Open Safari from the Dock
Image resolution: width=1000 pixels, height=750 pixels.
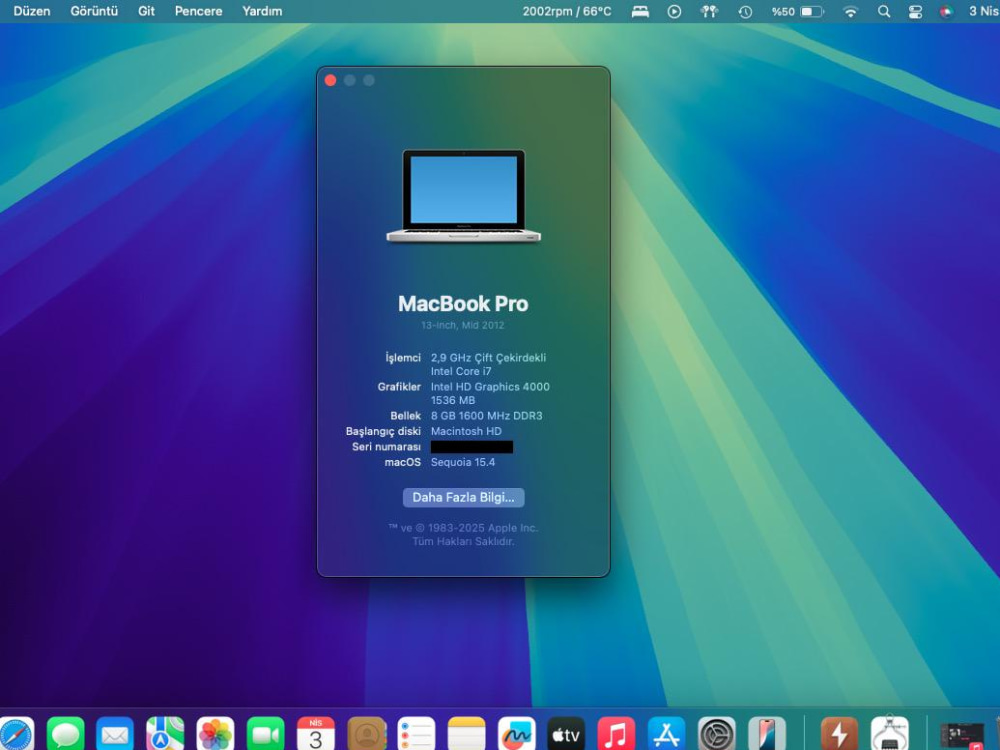(x=15, y=734)
